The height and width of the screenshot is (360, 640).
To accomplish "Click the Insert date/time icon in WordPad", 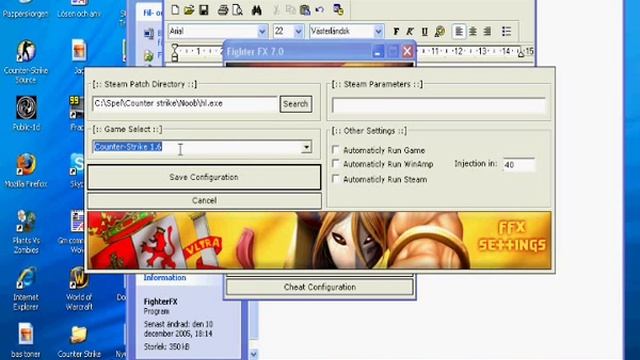I will [338, 10].
